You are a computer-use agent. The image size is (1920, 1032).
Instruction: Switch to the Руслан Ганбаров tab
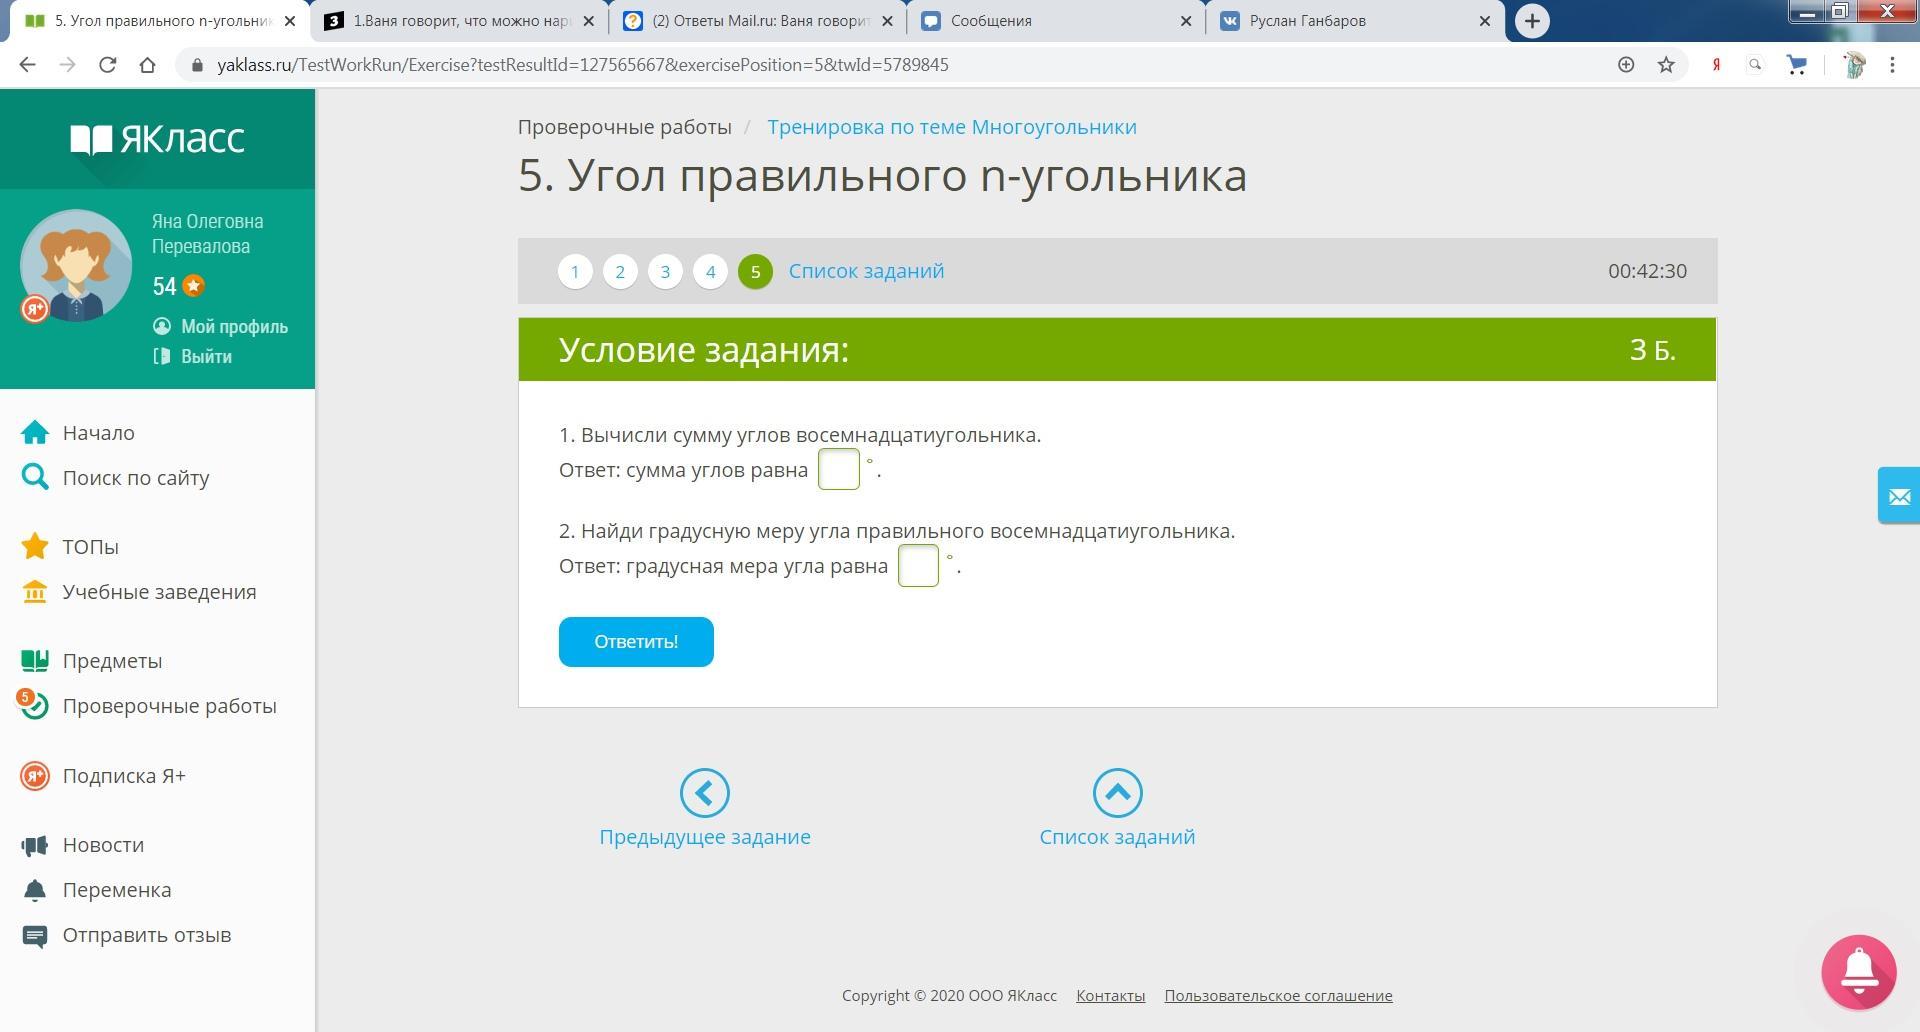[1356, 21]
